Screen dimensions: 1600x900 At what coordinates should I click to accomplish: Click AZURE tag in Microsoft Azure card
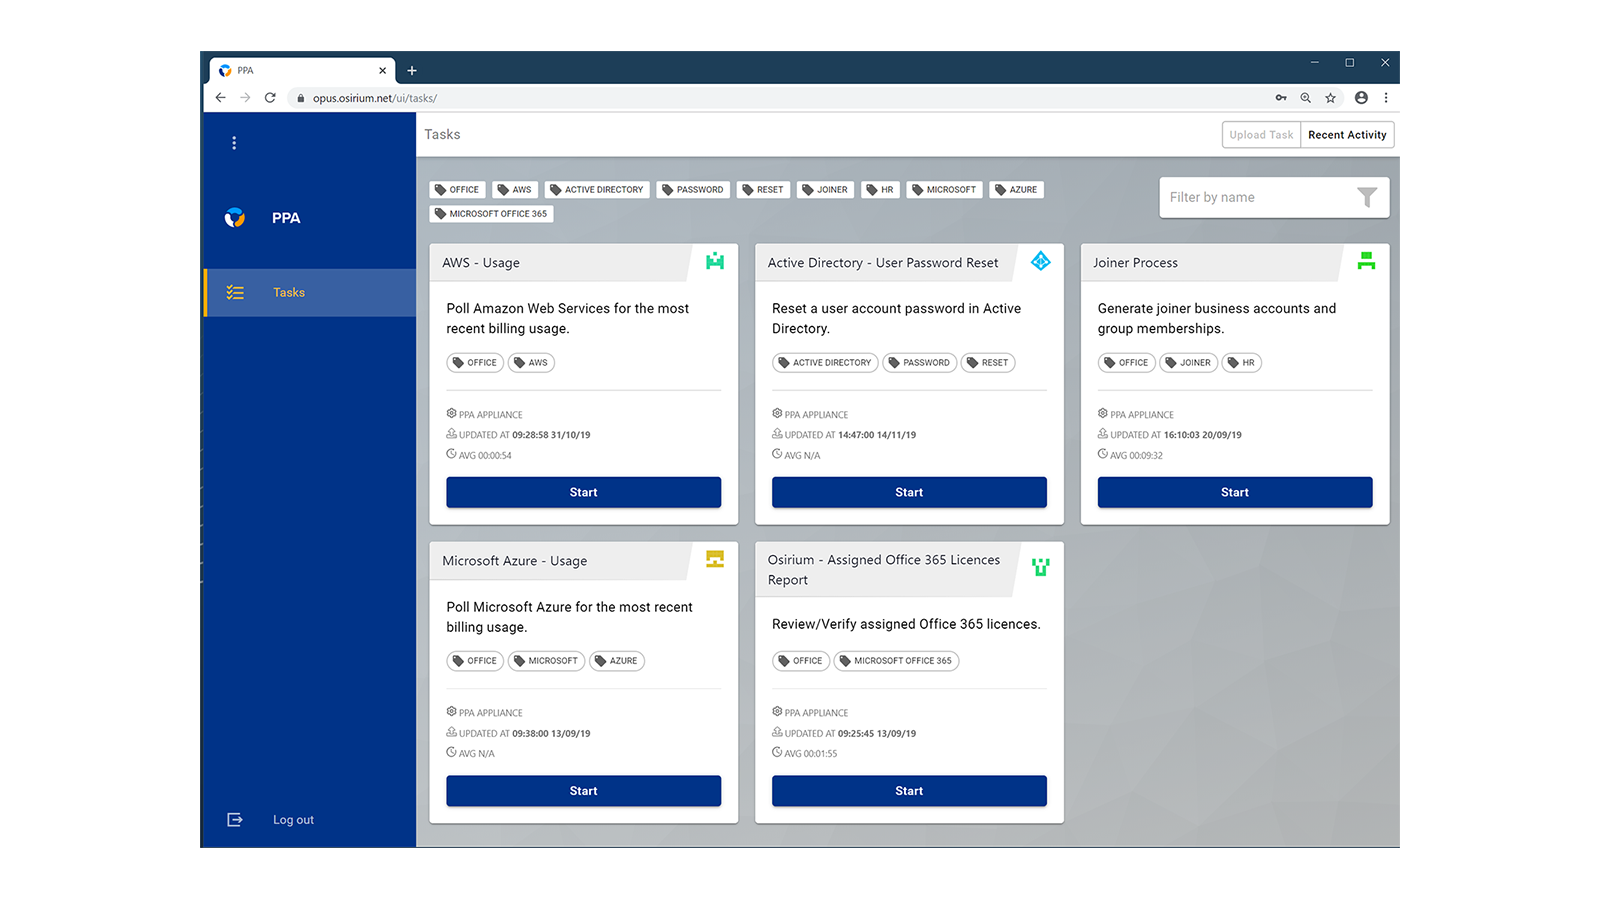tap(617, 661)
